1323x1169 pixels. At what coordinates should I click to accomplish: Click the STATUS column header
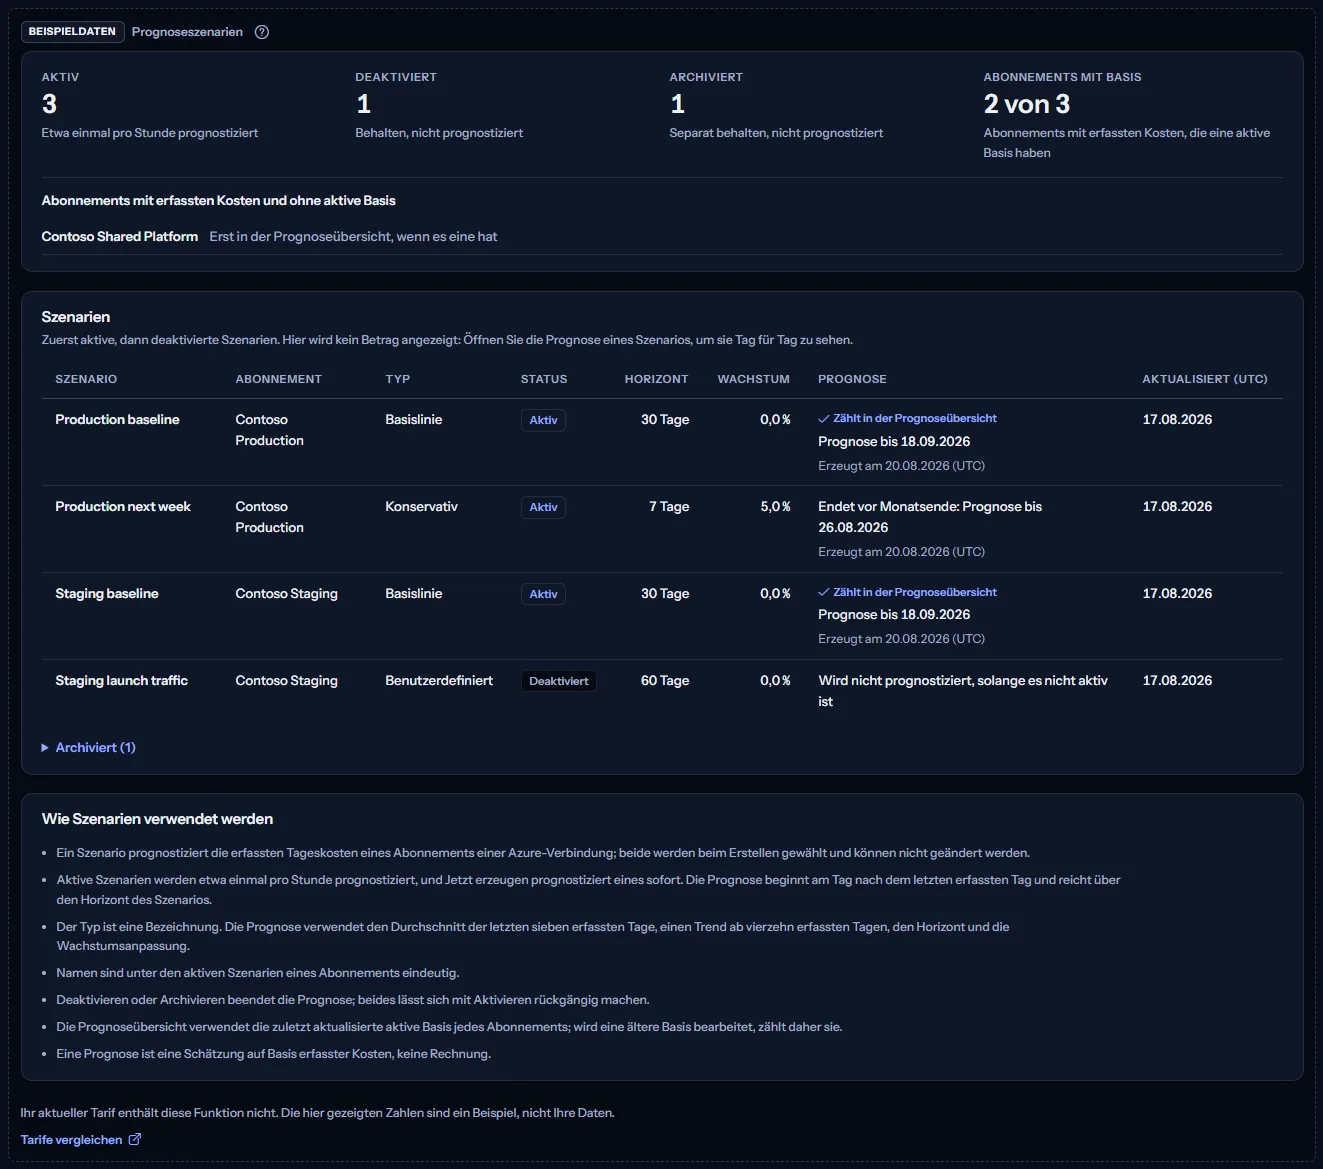[x=544, y=379]
